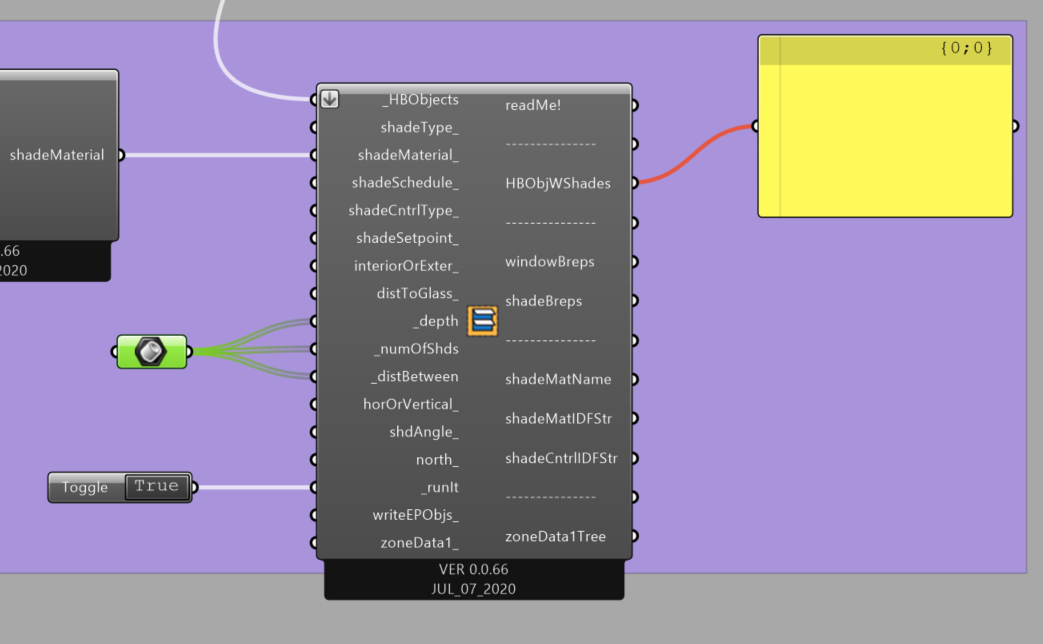Image resolution: width=1043 pixels, height=644 pixels.
Task: Click the Honeybee shading component center icon
Action: point(482,321)
